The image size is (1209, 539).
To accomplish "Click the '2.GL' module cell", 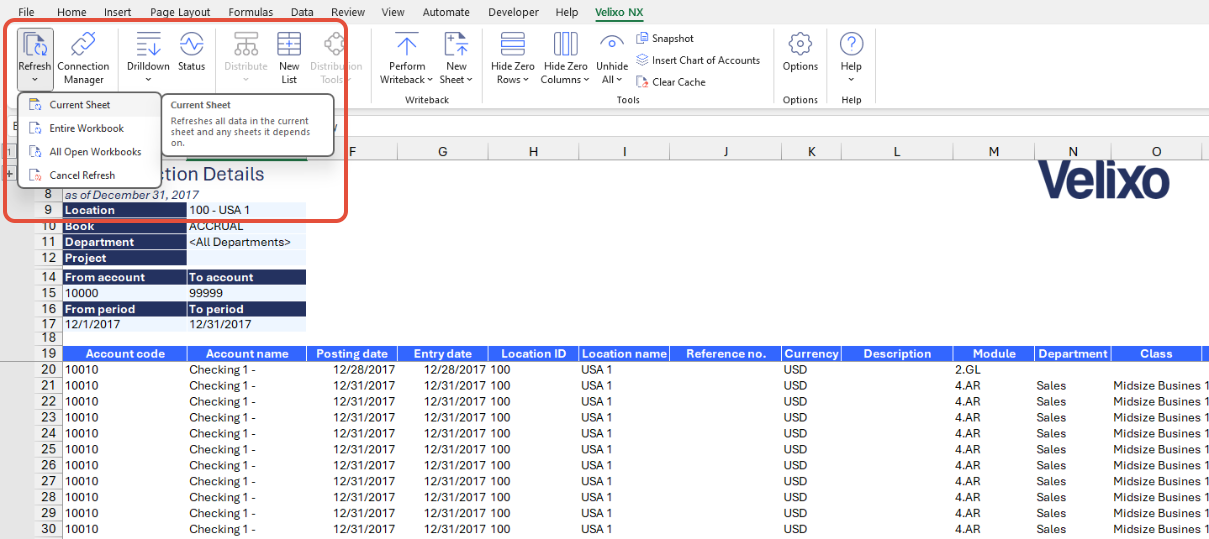I will (x=993, y=369).
